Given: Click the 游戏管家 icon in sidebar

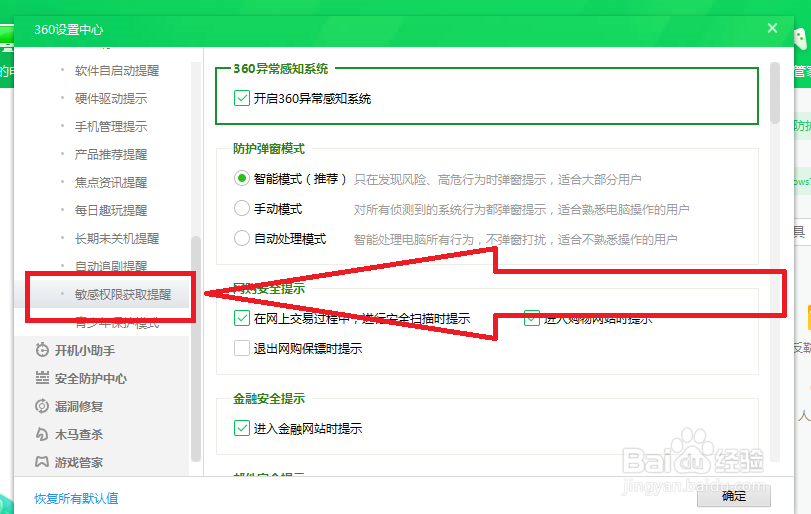Looking at the screenshot, I should click(42, 462).
